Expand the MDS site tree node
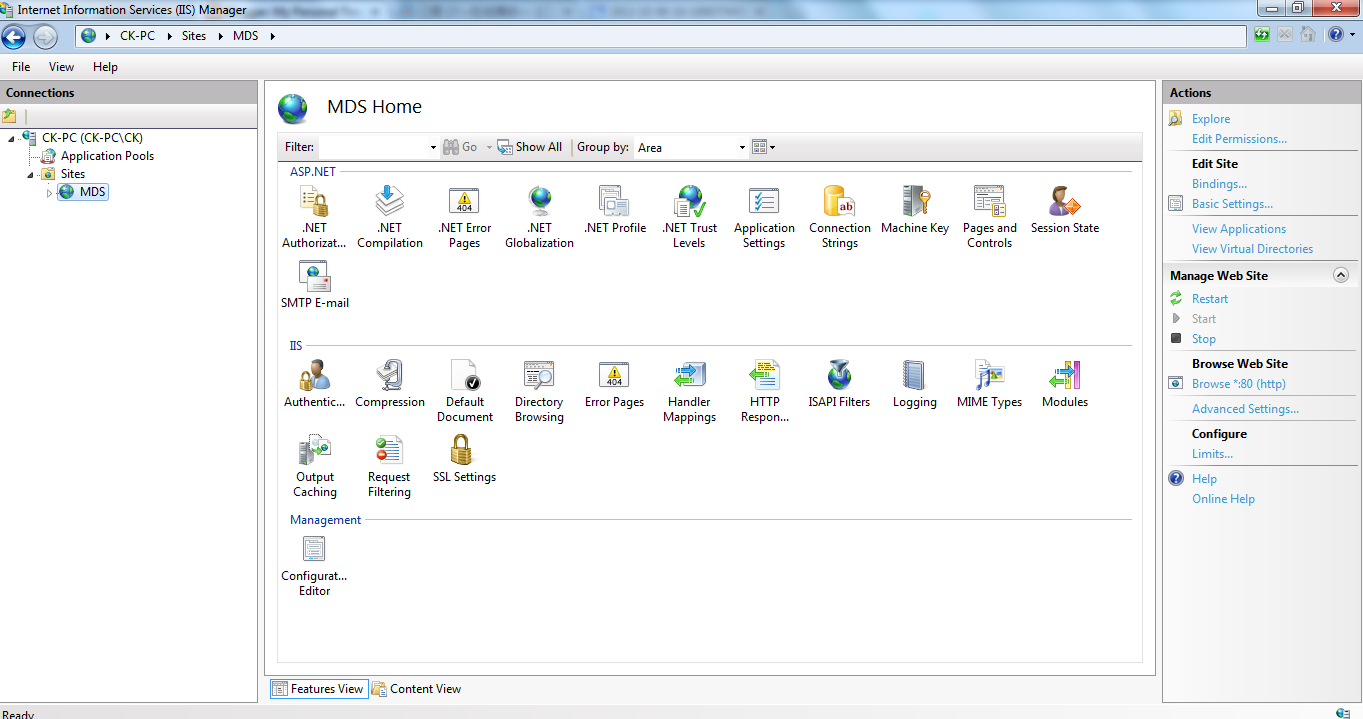This screenshot has height=719, width=1363. (50, 192)
